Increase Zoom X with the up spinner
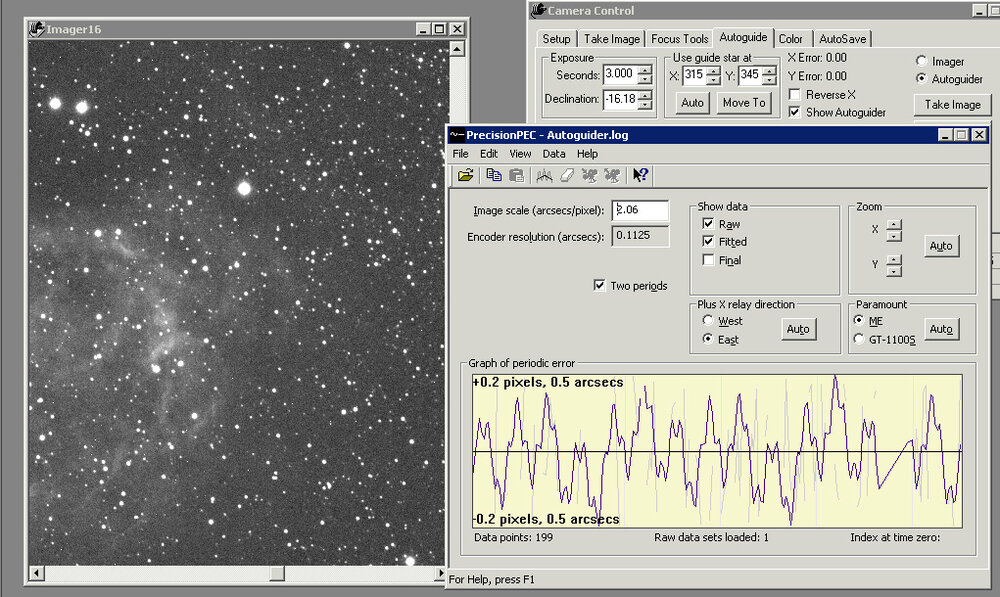This screenshot has height=597, width=1000. pyautogui.click(x=894, y=224)
